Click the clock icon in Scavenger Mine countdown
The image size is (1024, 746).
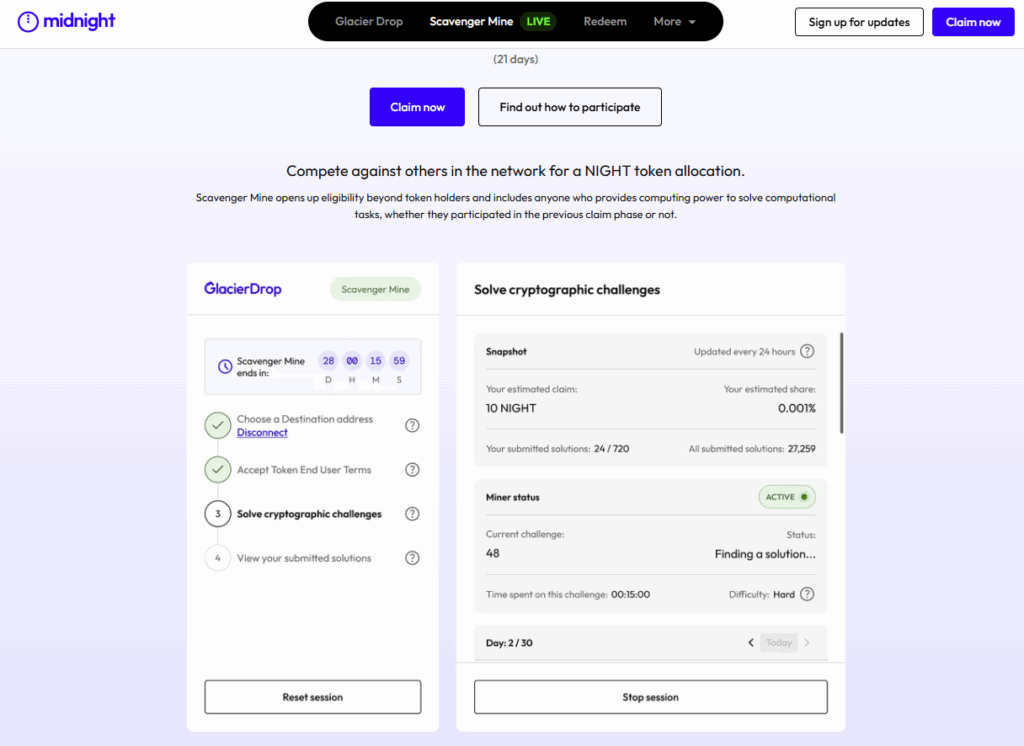point(223,366)
